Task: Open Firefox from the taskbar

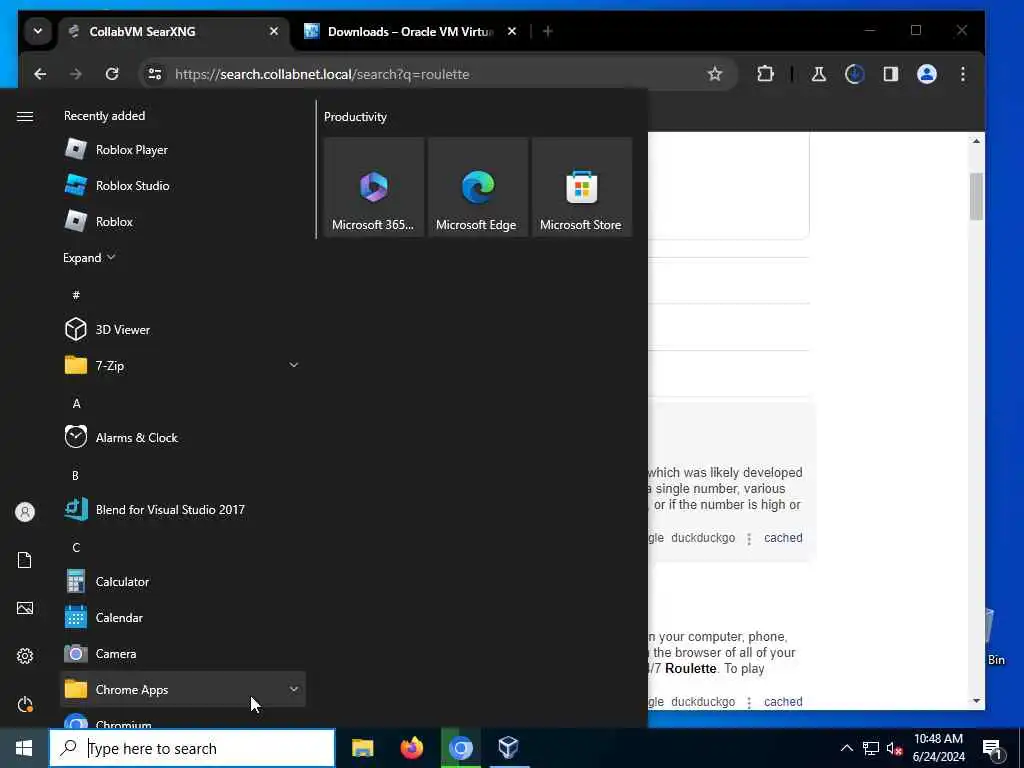Action: pos(411,748)
